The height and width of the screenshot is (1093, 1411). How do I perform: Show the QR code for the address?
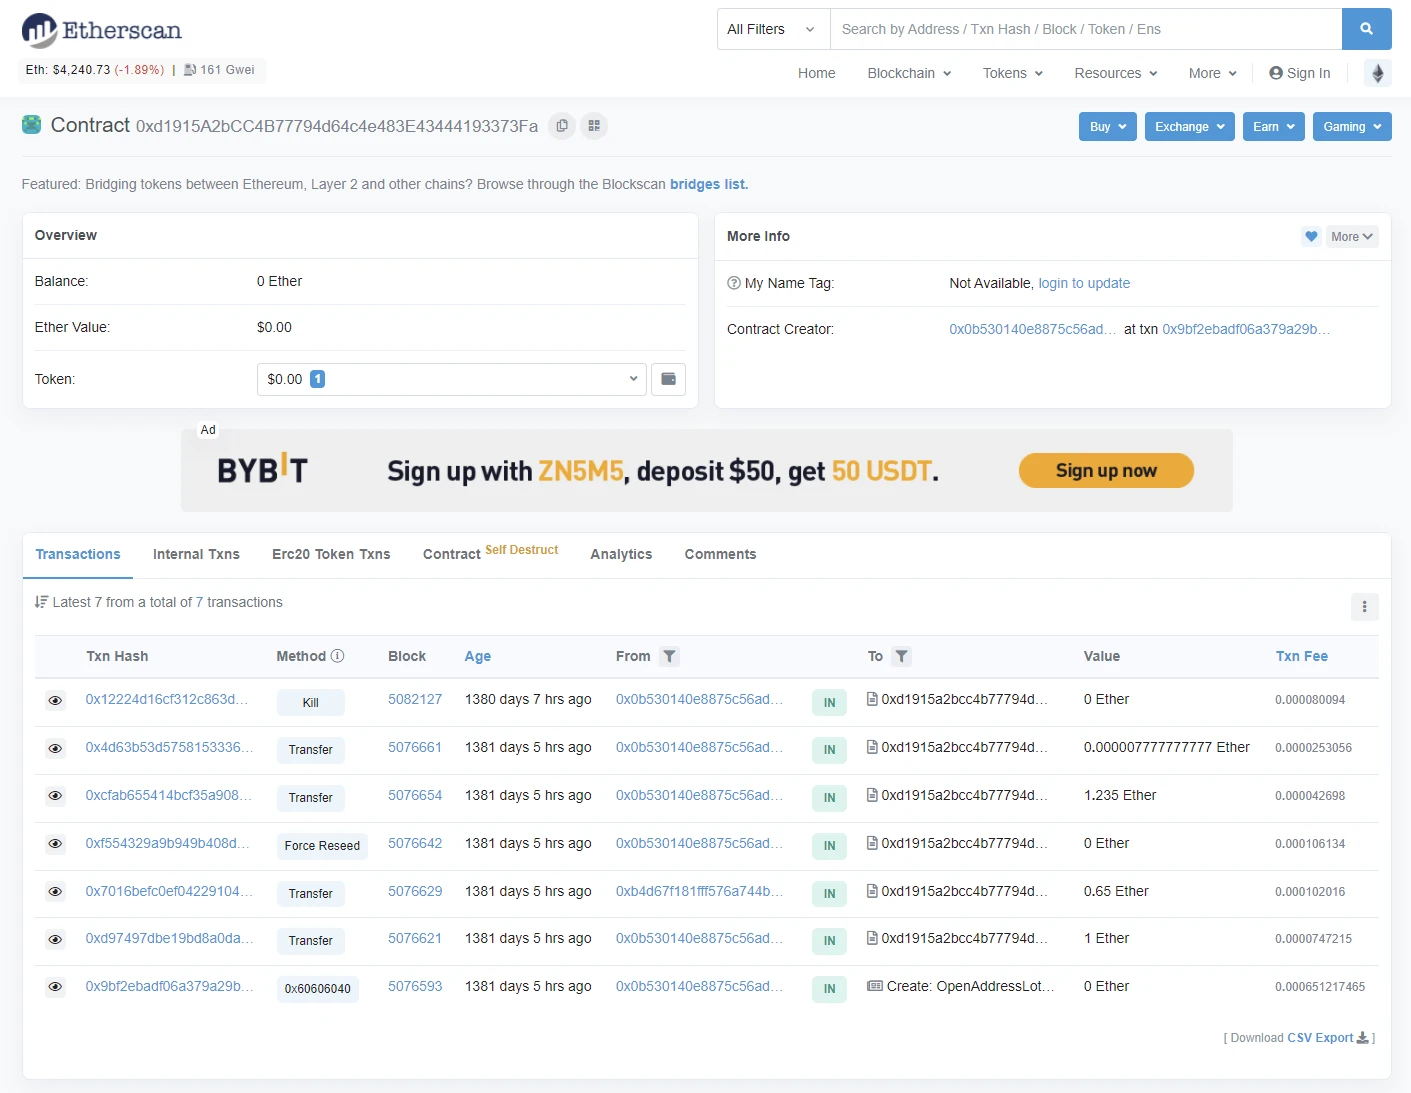pyautogui.click(x=594, y=126)
